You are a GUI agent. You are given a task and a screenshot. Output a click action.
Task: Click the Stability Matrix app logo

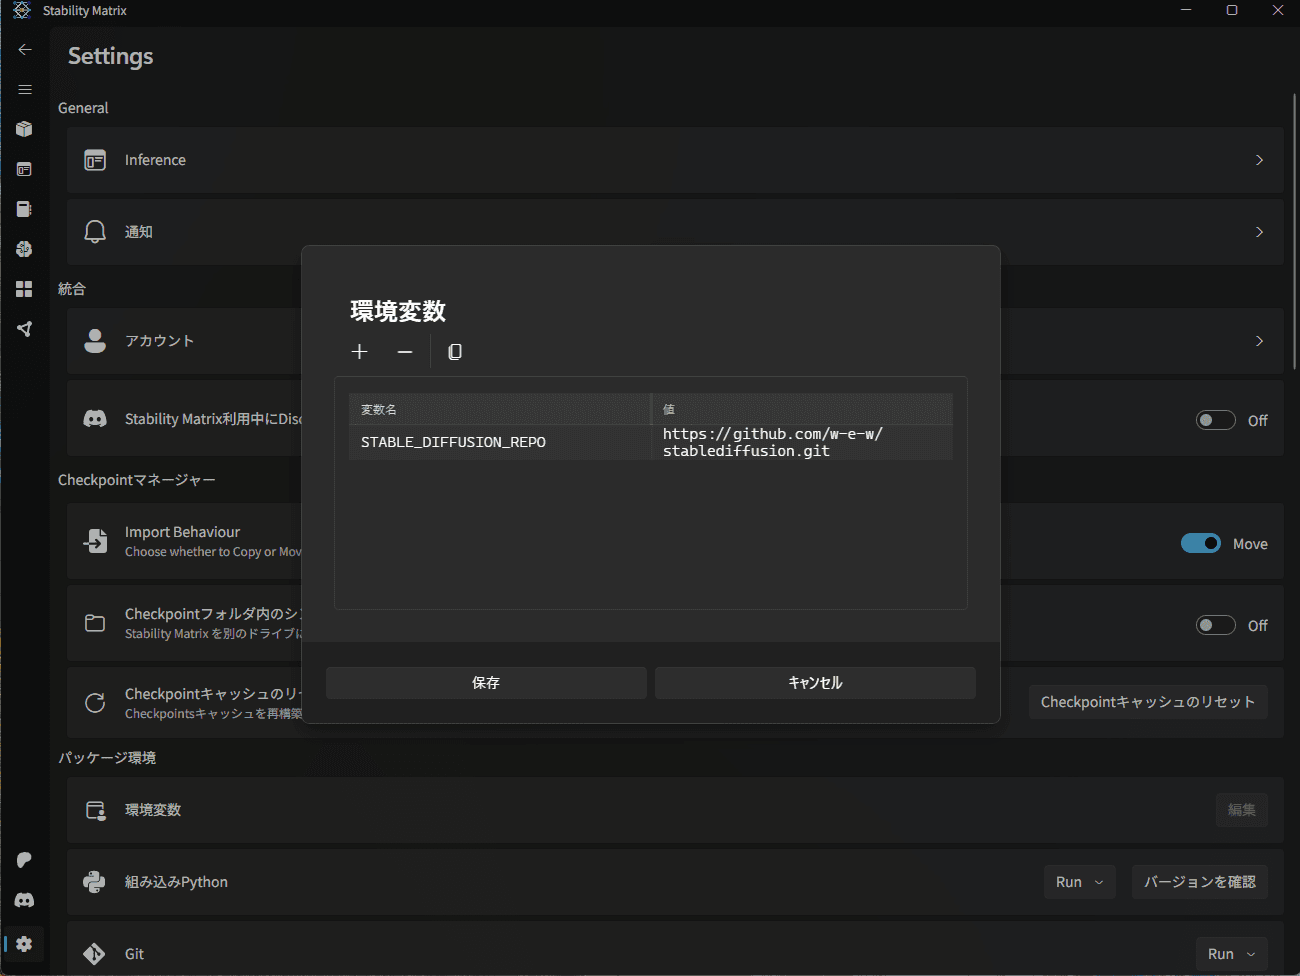pyautogui.click(x=22, y=10)
